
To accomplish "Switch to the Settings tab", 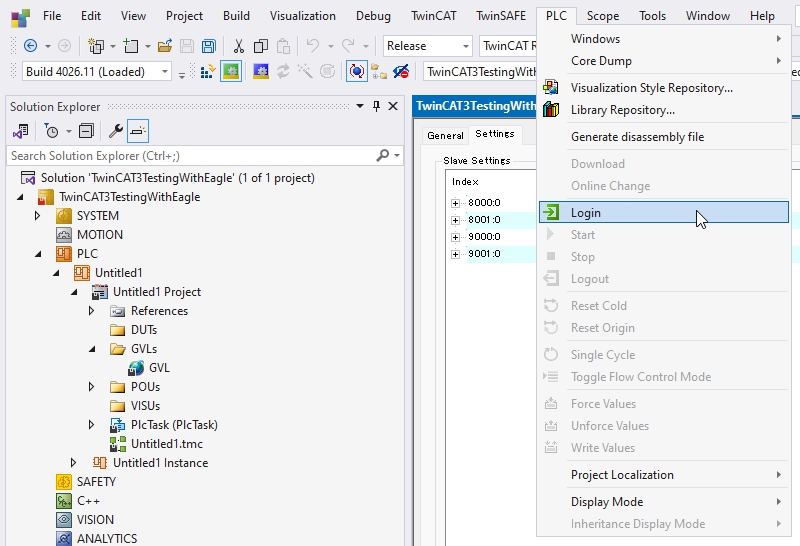I will pyautogui.click(x=495, y=134).
